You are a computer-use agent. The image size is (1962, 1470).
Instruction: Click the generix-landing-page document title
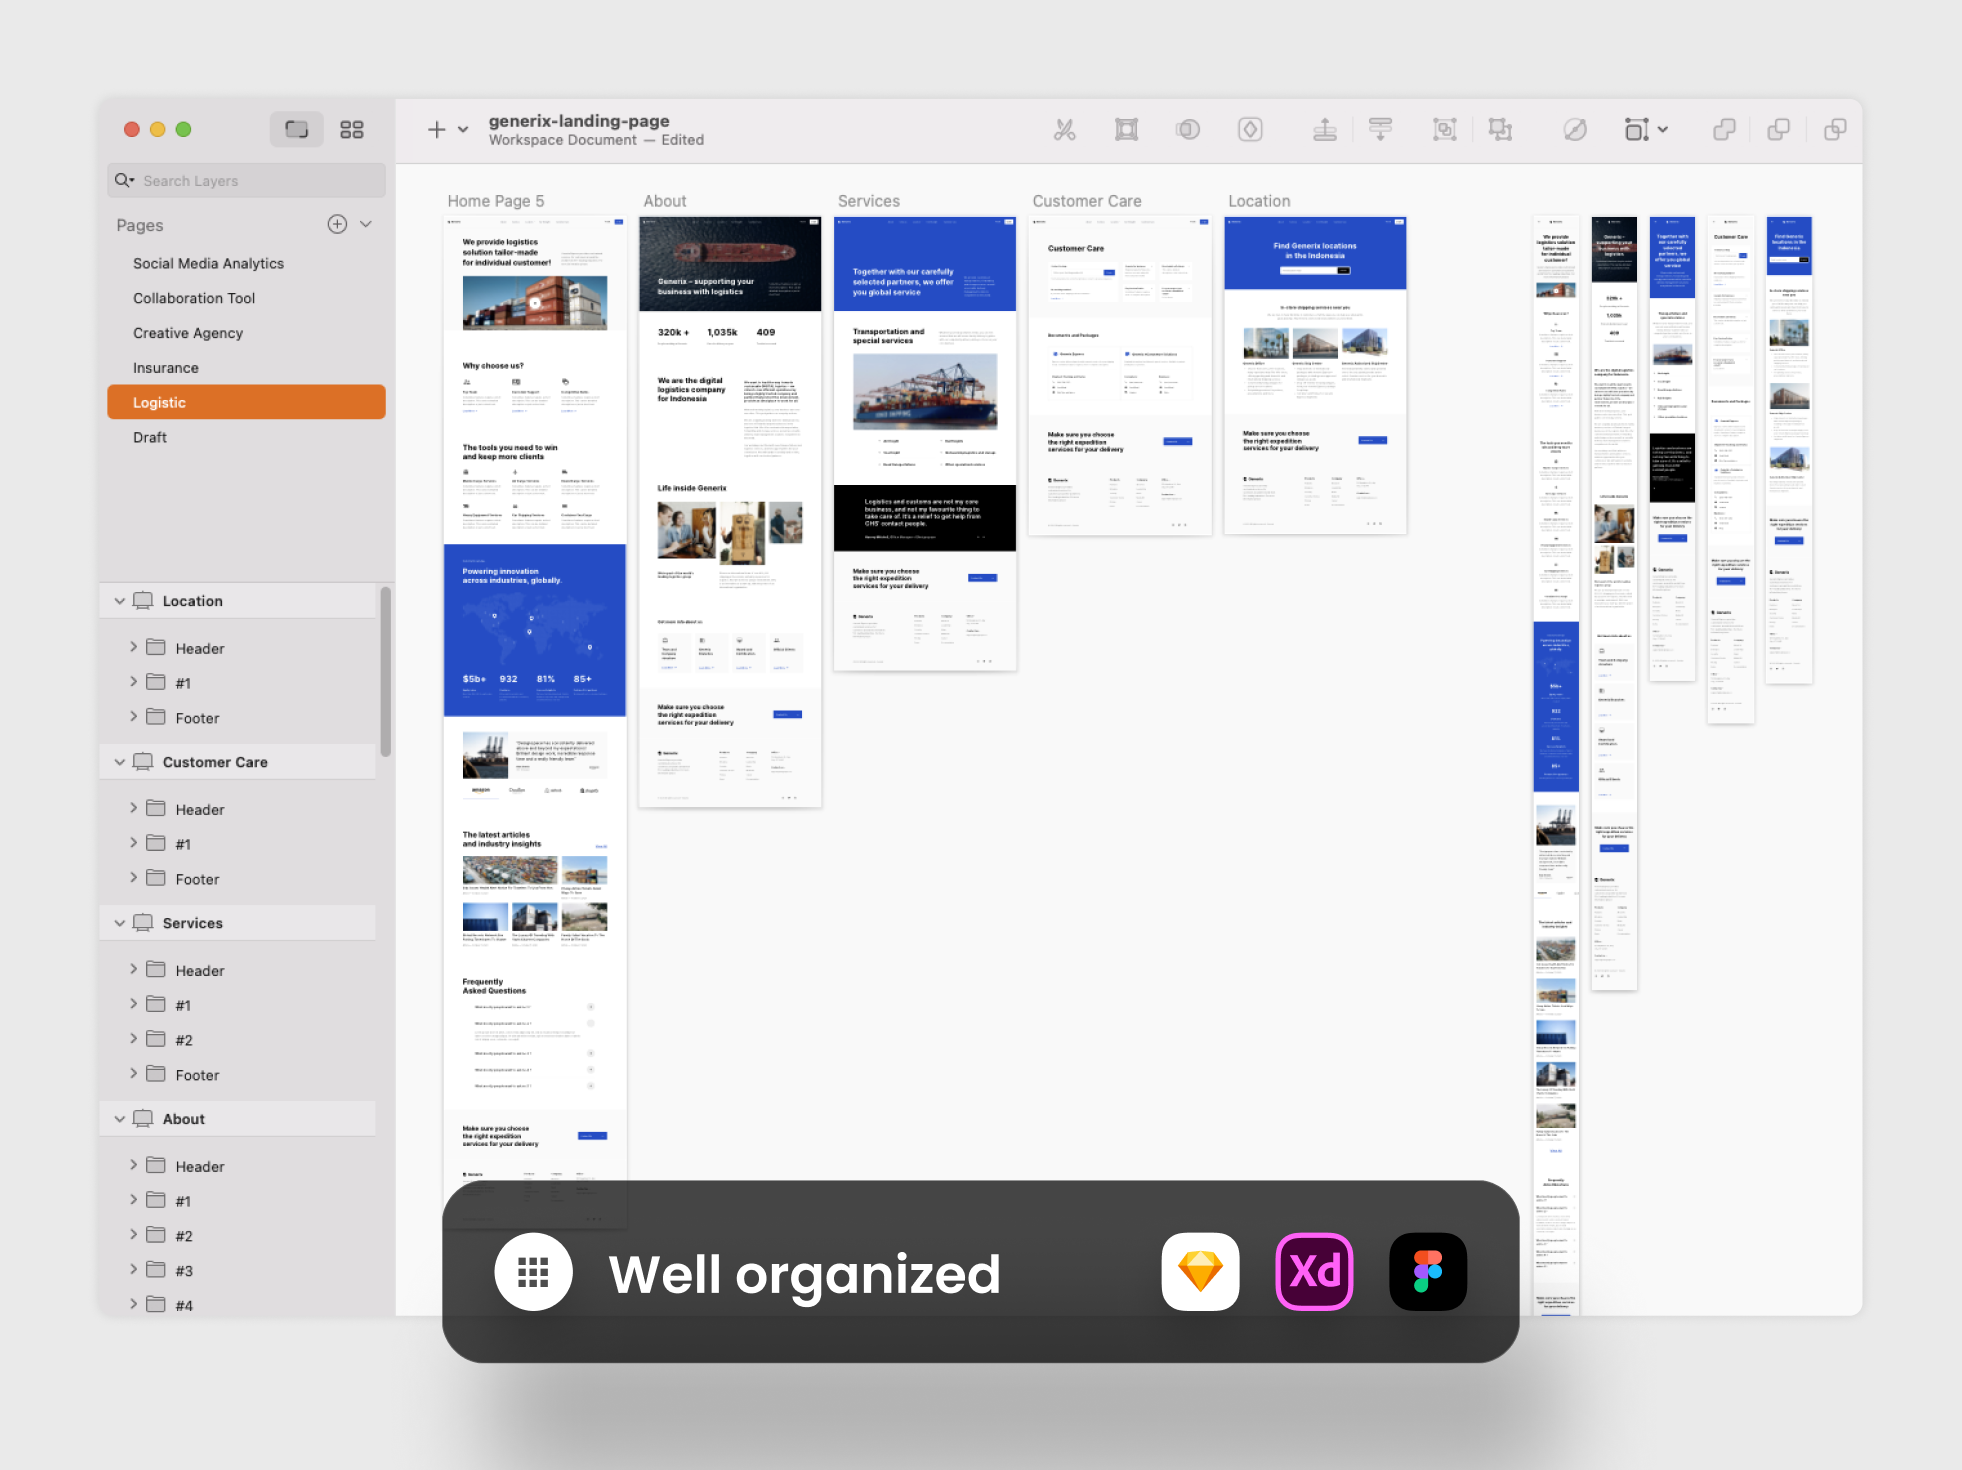(578, 120)
